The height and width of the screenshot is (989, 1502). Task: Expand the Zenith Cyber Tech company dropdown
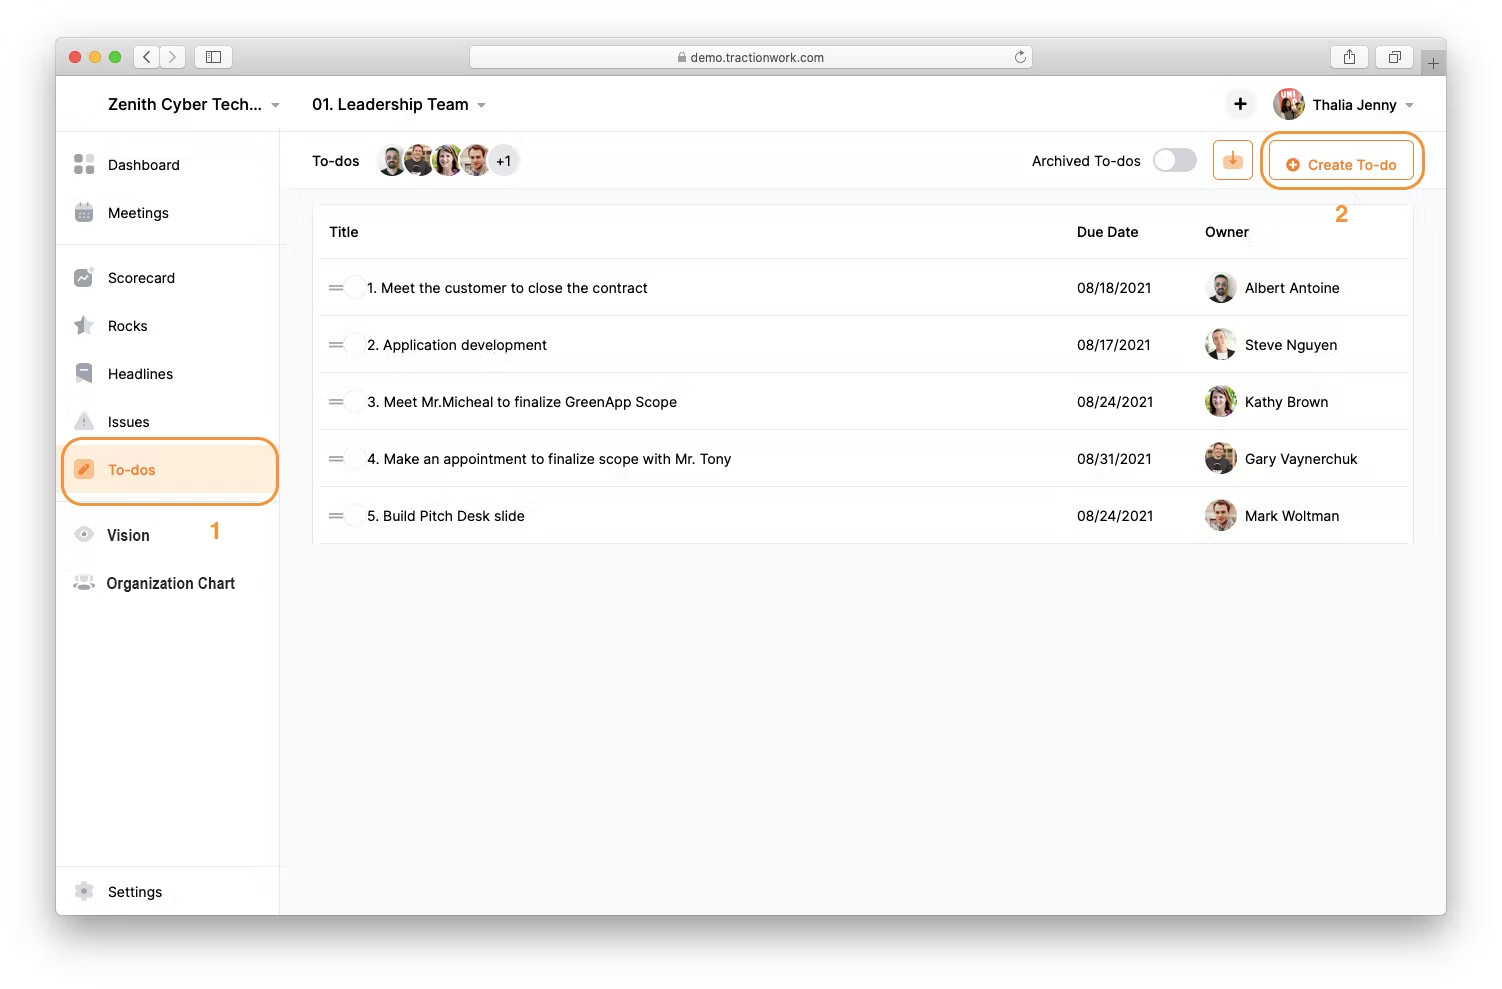pos(275,105)
